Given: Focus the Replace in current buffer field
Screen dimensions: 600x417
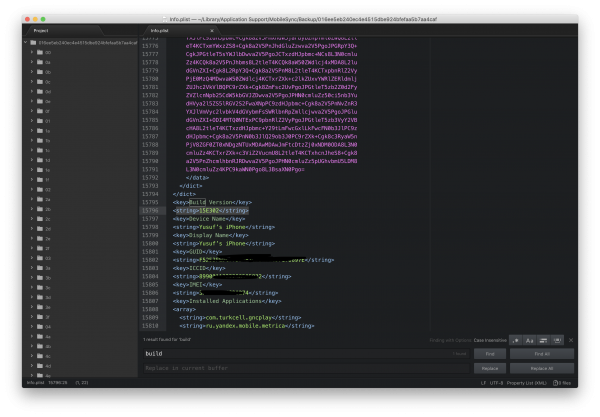Looking at the screenshot, I should [x=307, y=368].
